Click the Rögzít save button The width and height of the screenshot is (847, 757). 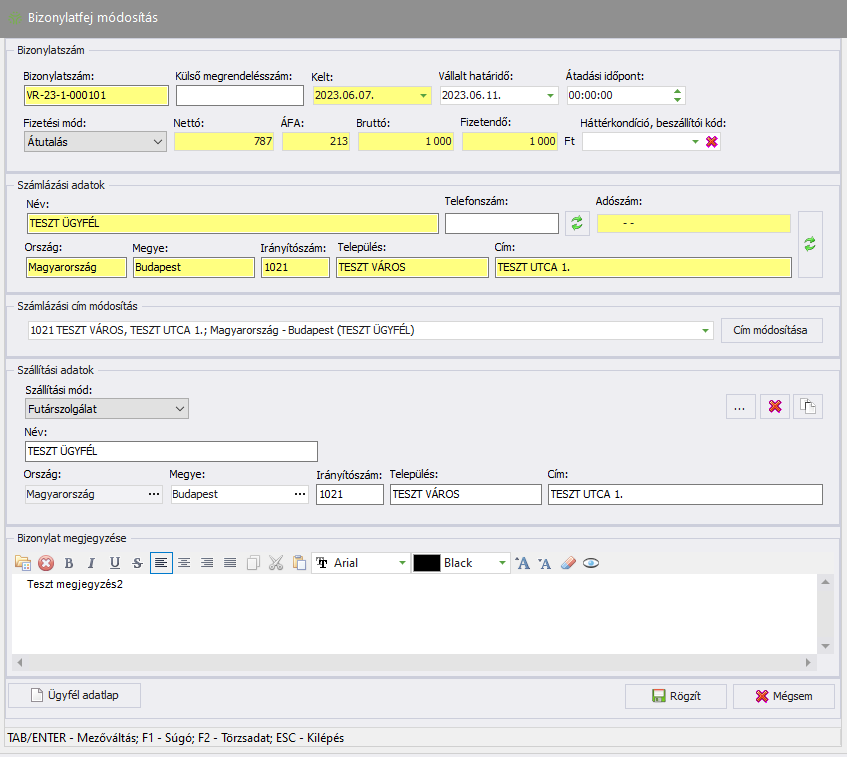click(x=675, y=696)
